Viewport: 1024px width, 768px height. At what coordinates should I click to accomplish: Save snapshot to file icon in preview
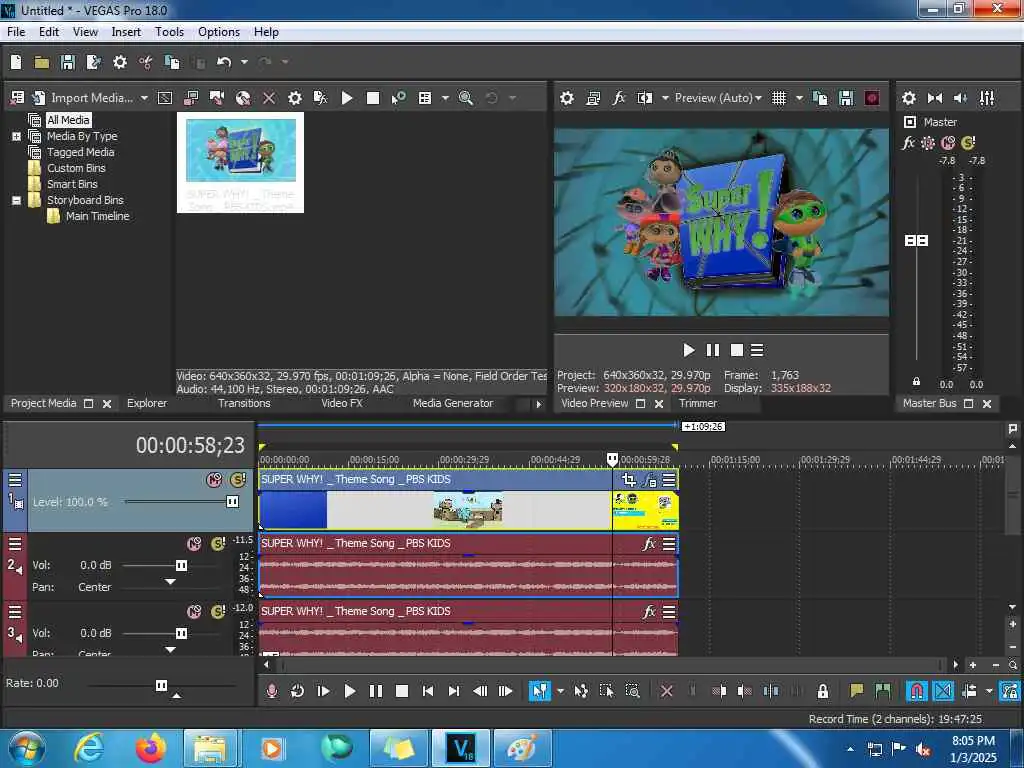[x=846, y=98]
